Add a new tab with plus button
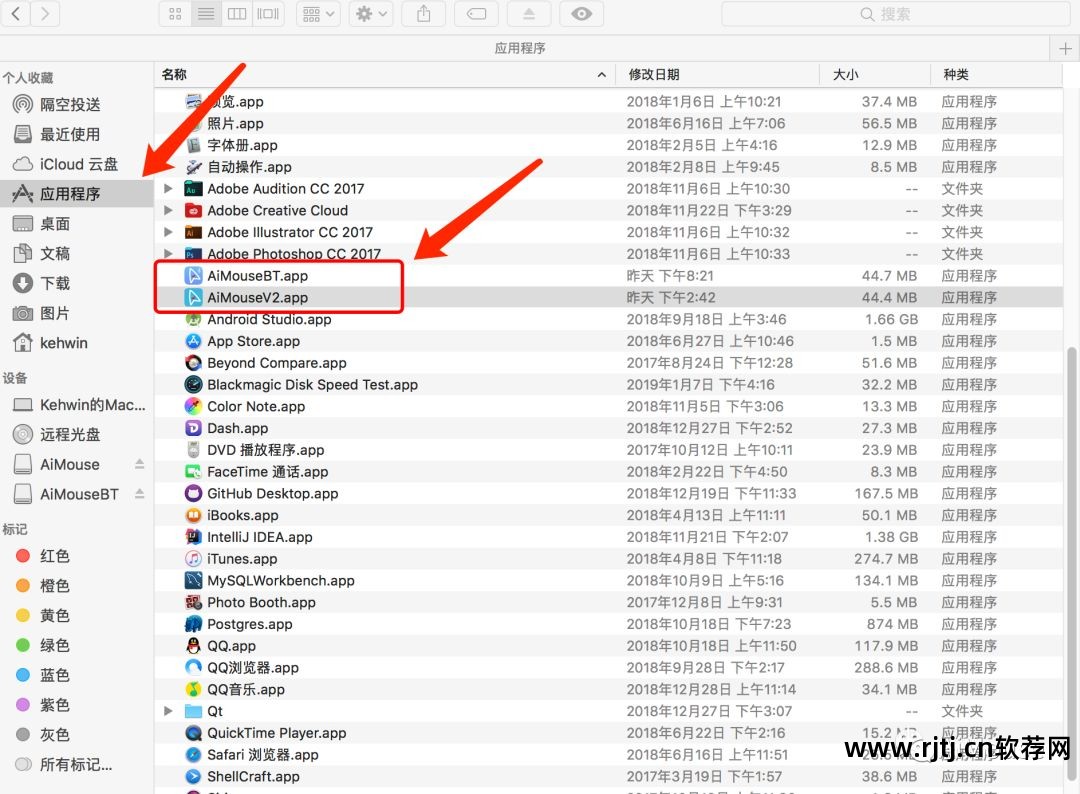 (1065, 49)
